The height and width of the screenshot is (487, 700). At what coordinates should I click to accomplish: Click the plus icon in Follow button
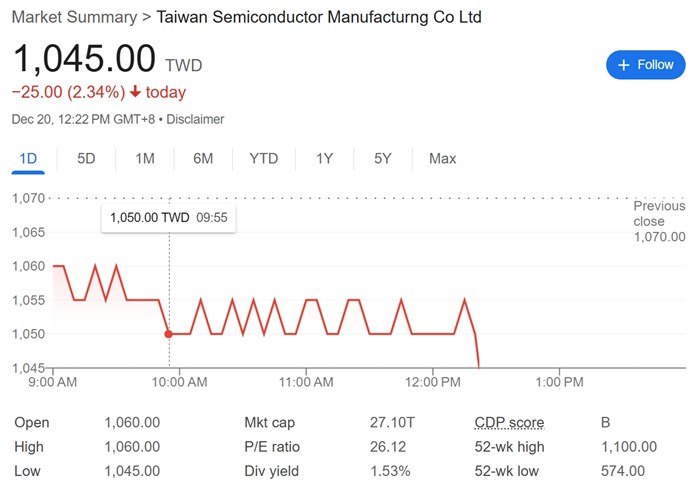(624, 65)
